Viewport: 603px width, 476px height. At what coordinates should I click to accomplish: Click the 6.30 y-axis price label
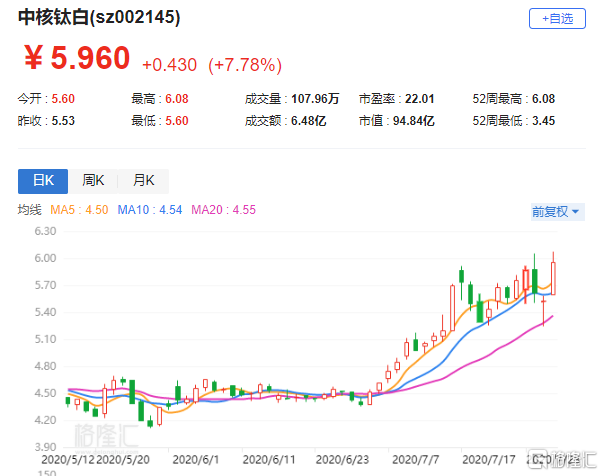click(x=45, y=231)
